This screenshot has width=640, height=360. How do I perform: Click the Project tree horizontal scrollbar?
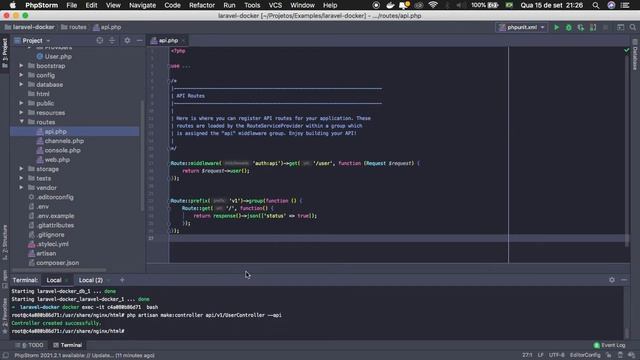tap(59, 270)
